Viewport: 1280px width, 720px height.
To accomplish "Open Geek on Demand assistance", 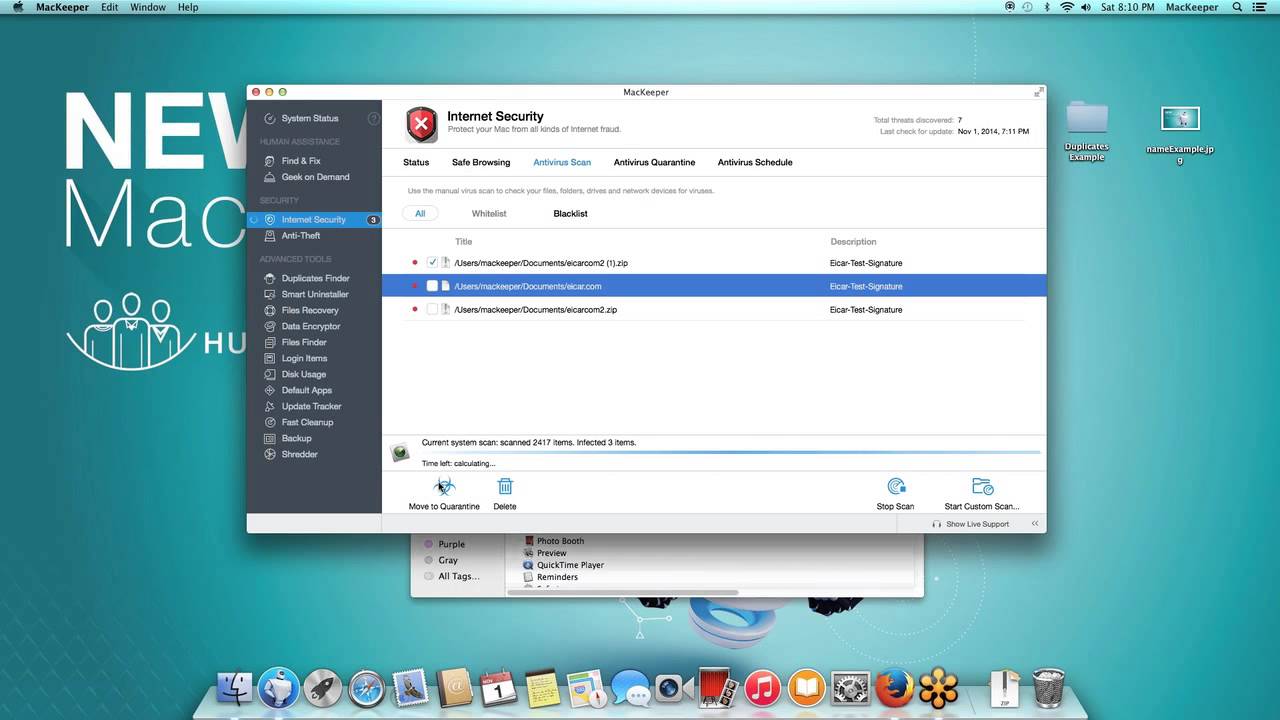I will [x=315, y=177].
